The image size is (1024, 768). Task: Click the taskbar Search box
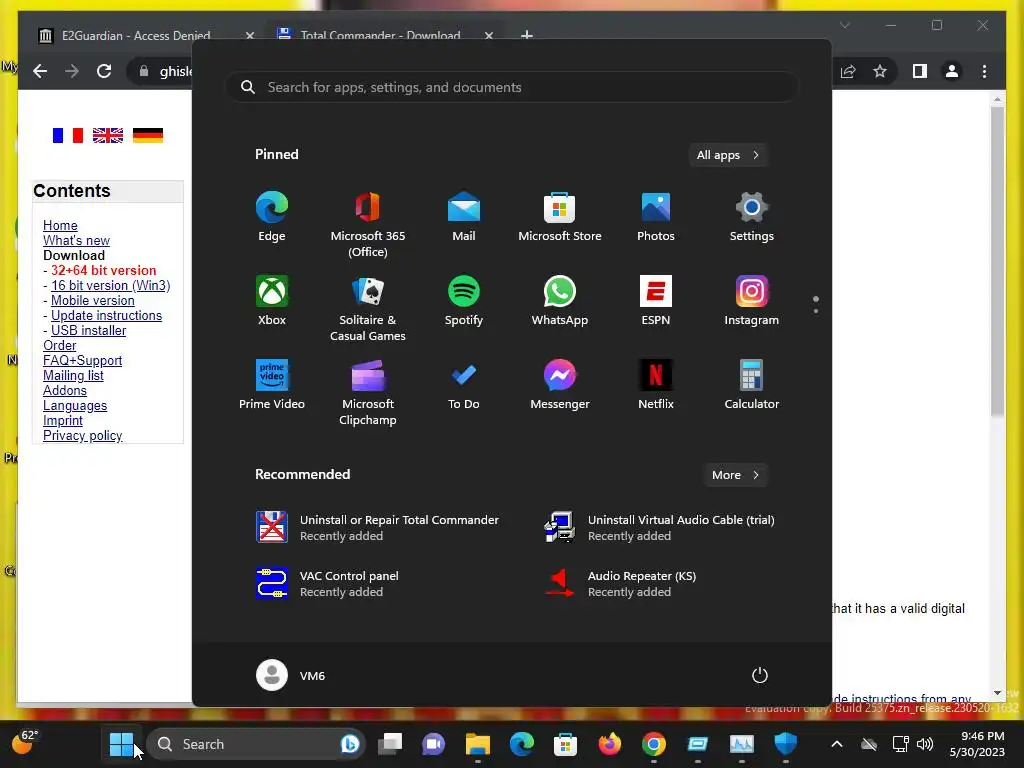(255, 744)
